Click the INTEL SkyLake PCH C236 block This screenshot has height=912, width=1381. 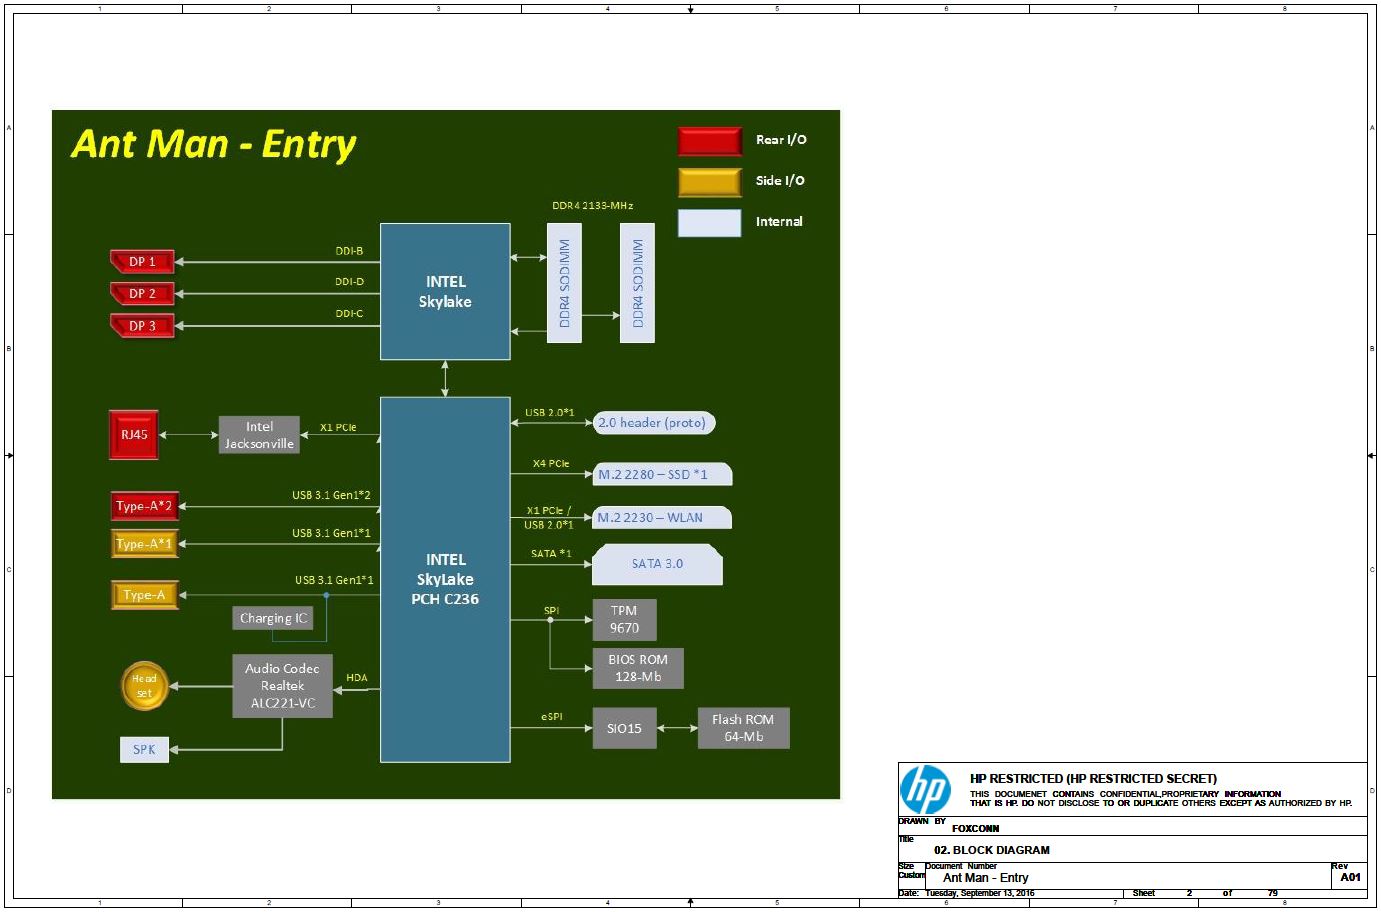click(445, 580)
